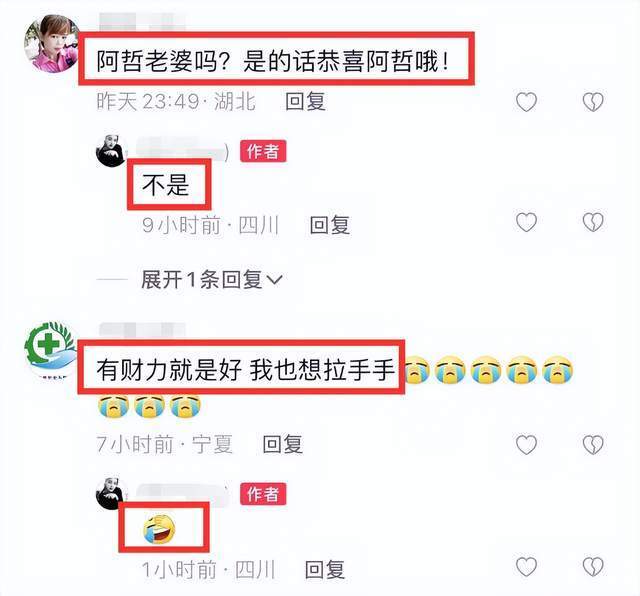Like the author's laughing emoji reply
The height and width of the screenshot is (596, 640).
pyautogui.click(x=527, y=567)
